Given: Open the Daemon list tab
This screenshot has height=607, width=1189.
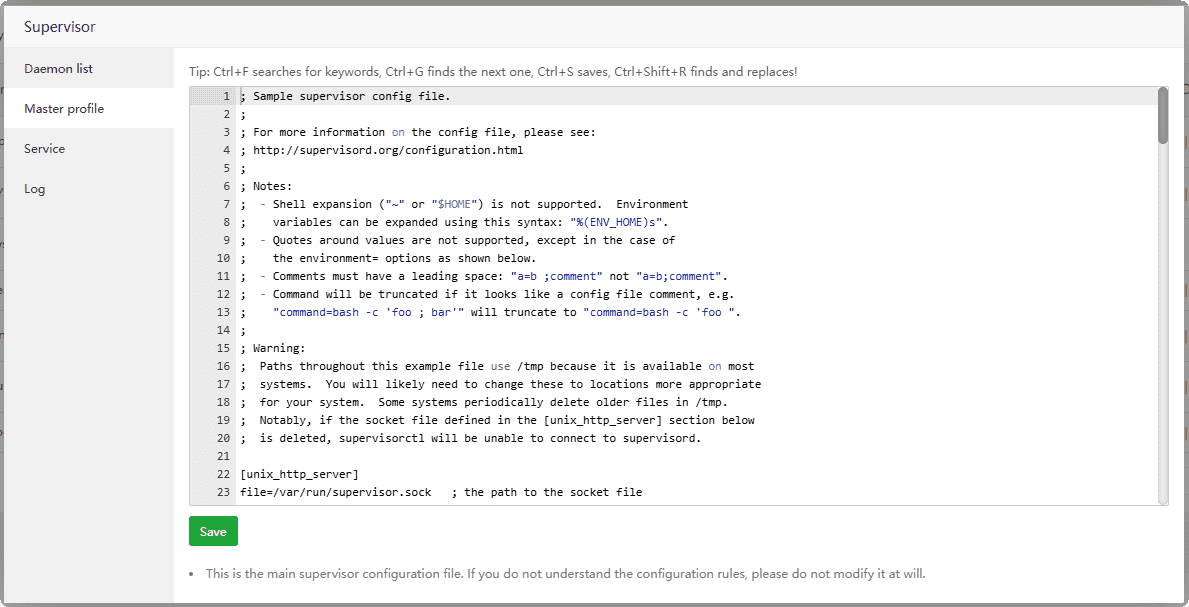Looking at the screenshot, I should coord(58,68).
